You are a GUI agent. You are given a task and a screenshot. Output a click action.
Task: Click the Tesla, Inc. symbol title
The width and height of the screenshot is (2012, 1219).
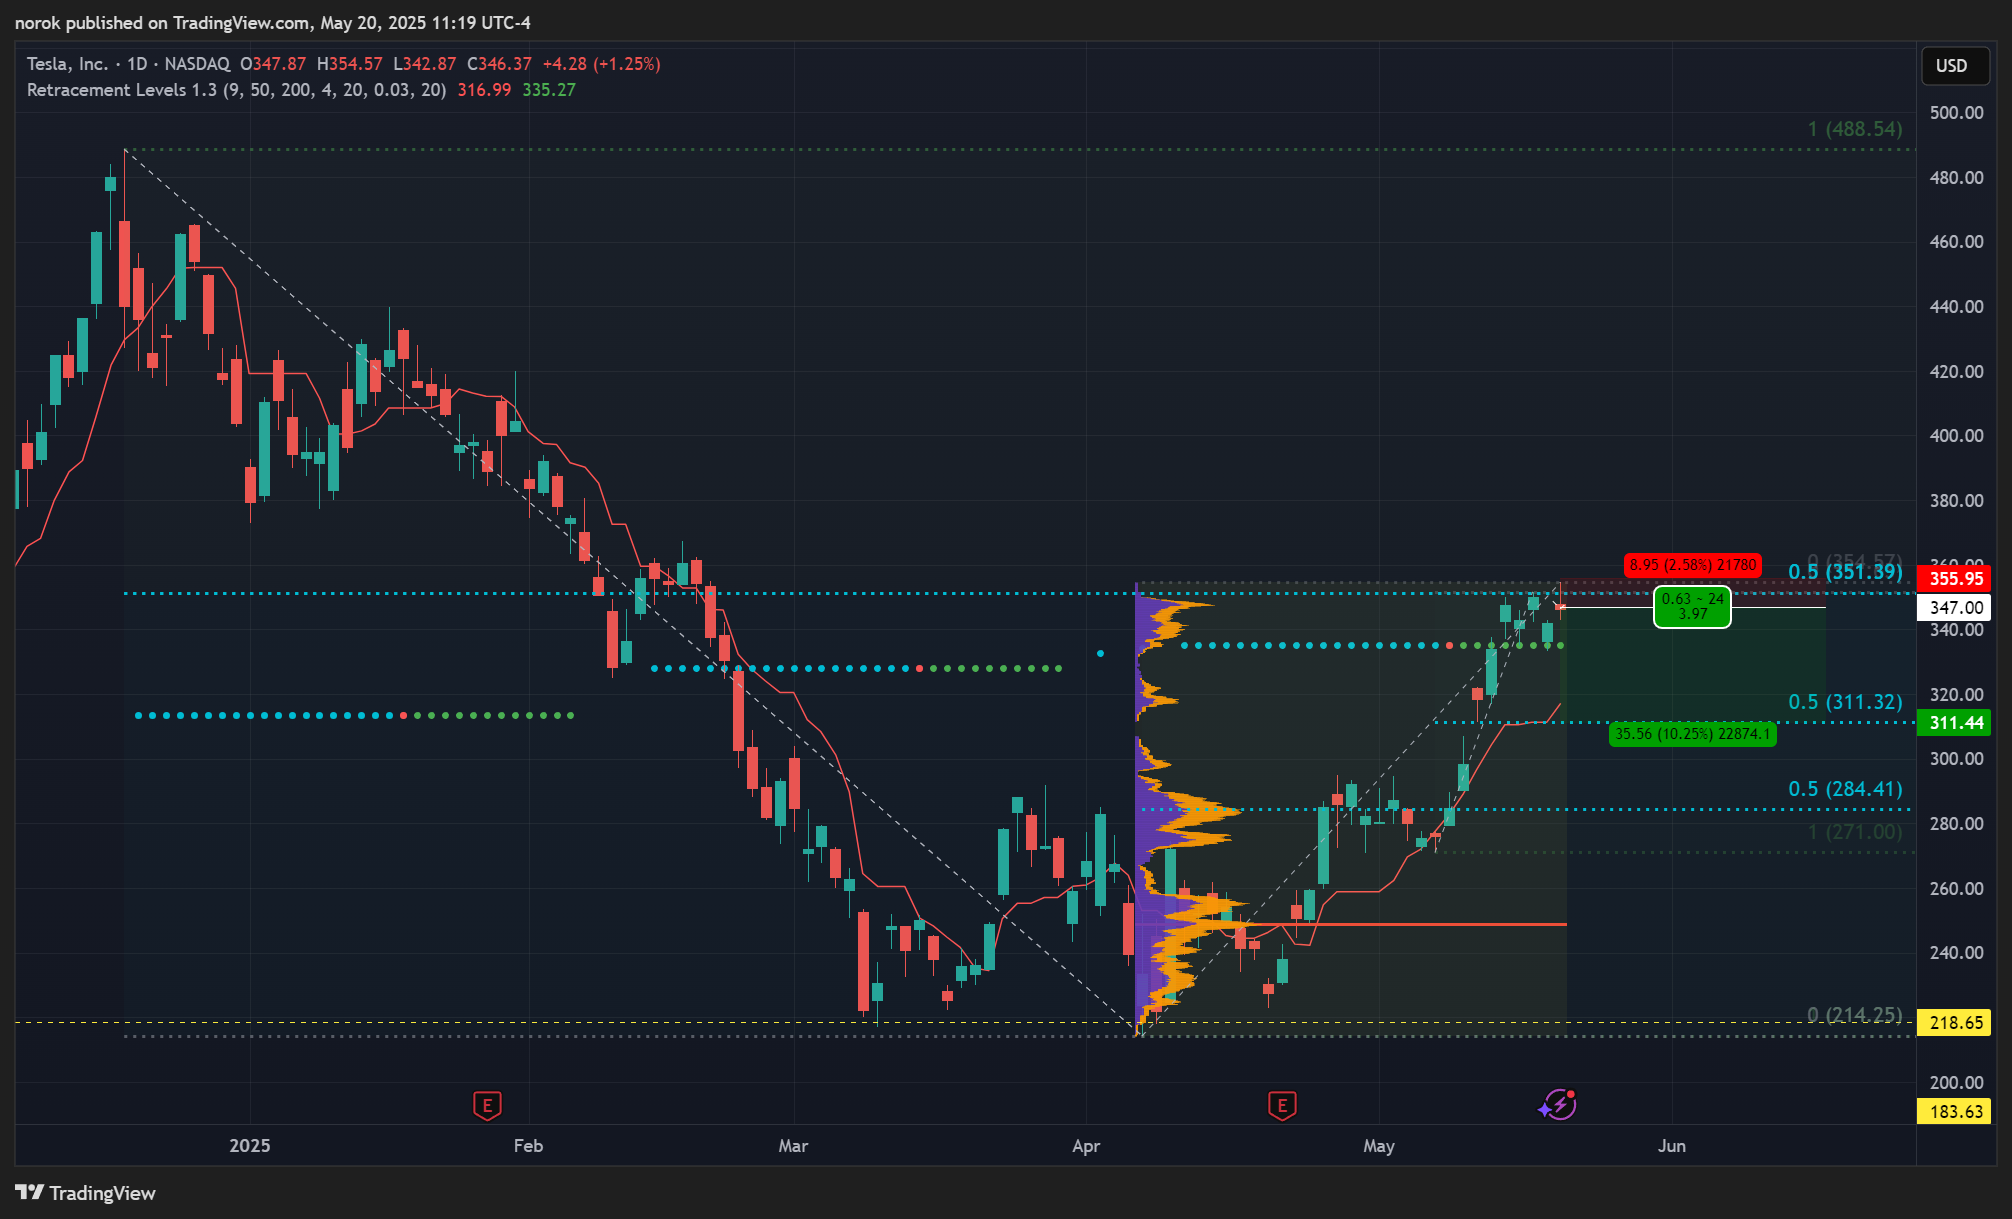point(67,64)
